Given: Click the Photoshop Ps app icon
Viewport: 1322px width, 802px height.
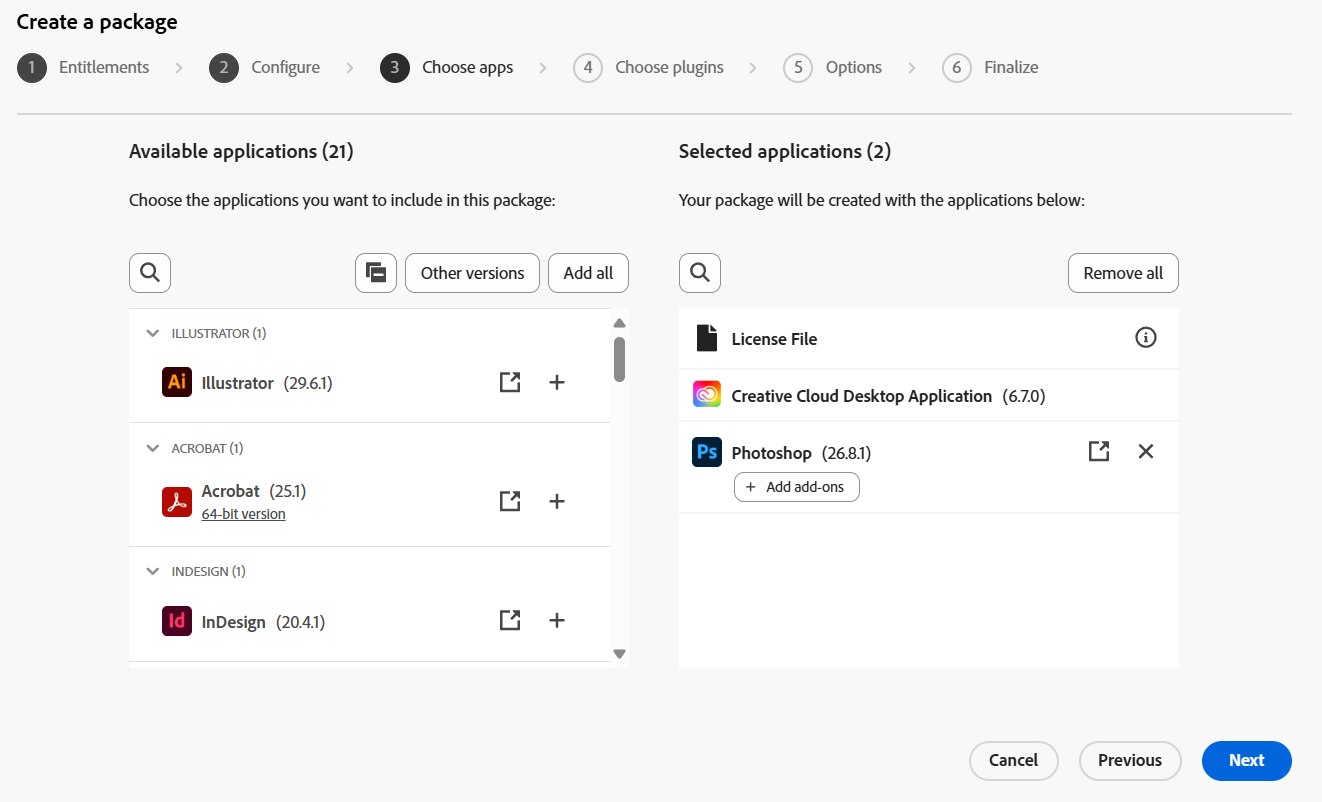Looking at the screenshot, I should click(707, 452).
